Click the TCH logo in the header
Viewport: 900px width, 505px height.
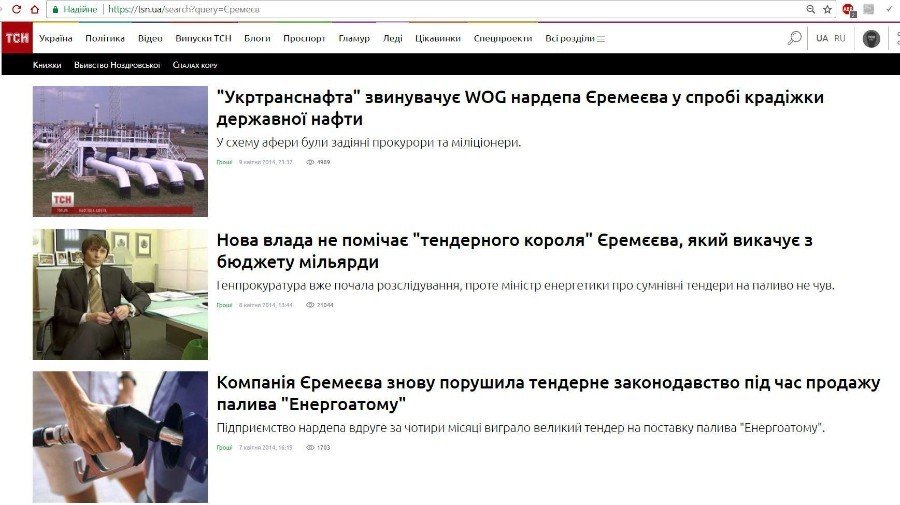(x=16, y=38)
